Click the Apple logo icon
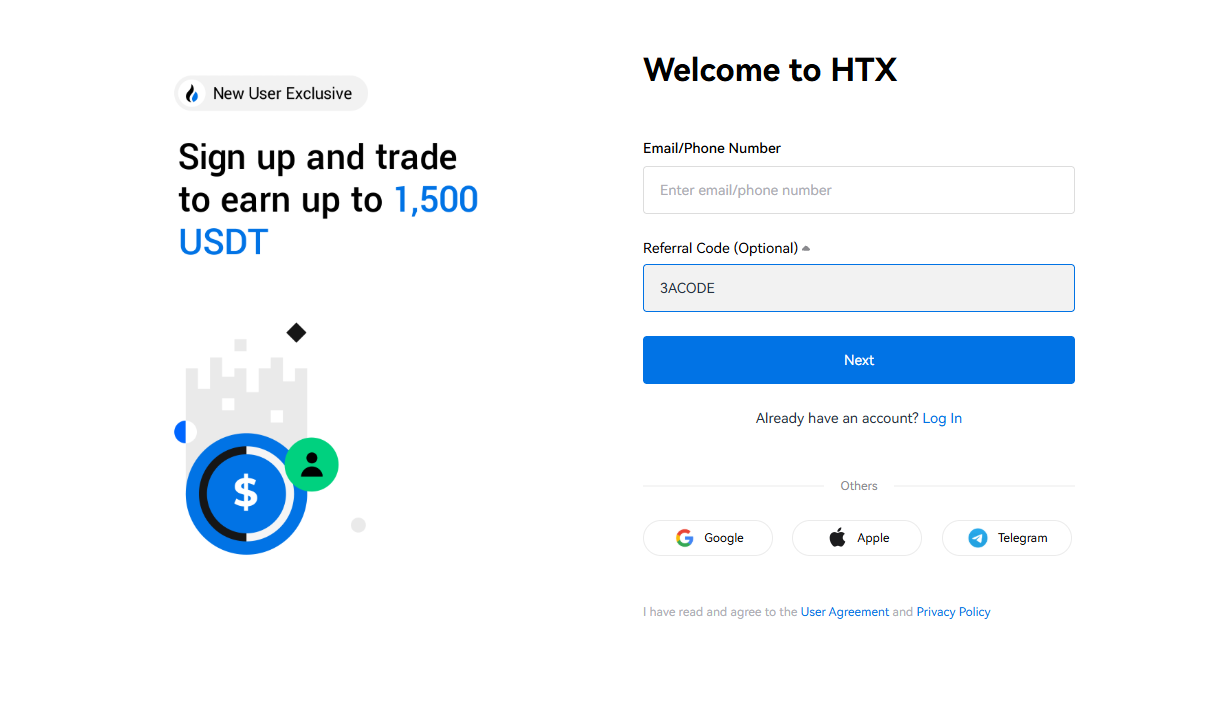The height and width of the screenshot is (702, 1224). (x=835, y=537)
